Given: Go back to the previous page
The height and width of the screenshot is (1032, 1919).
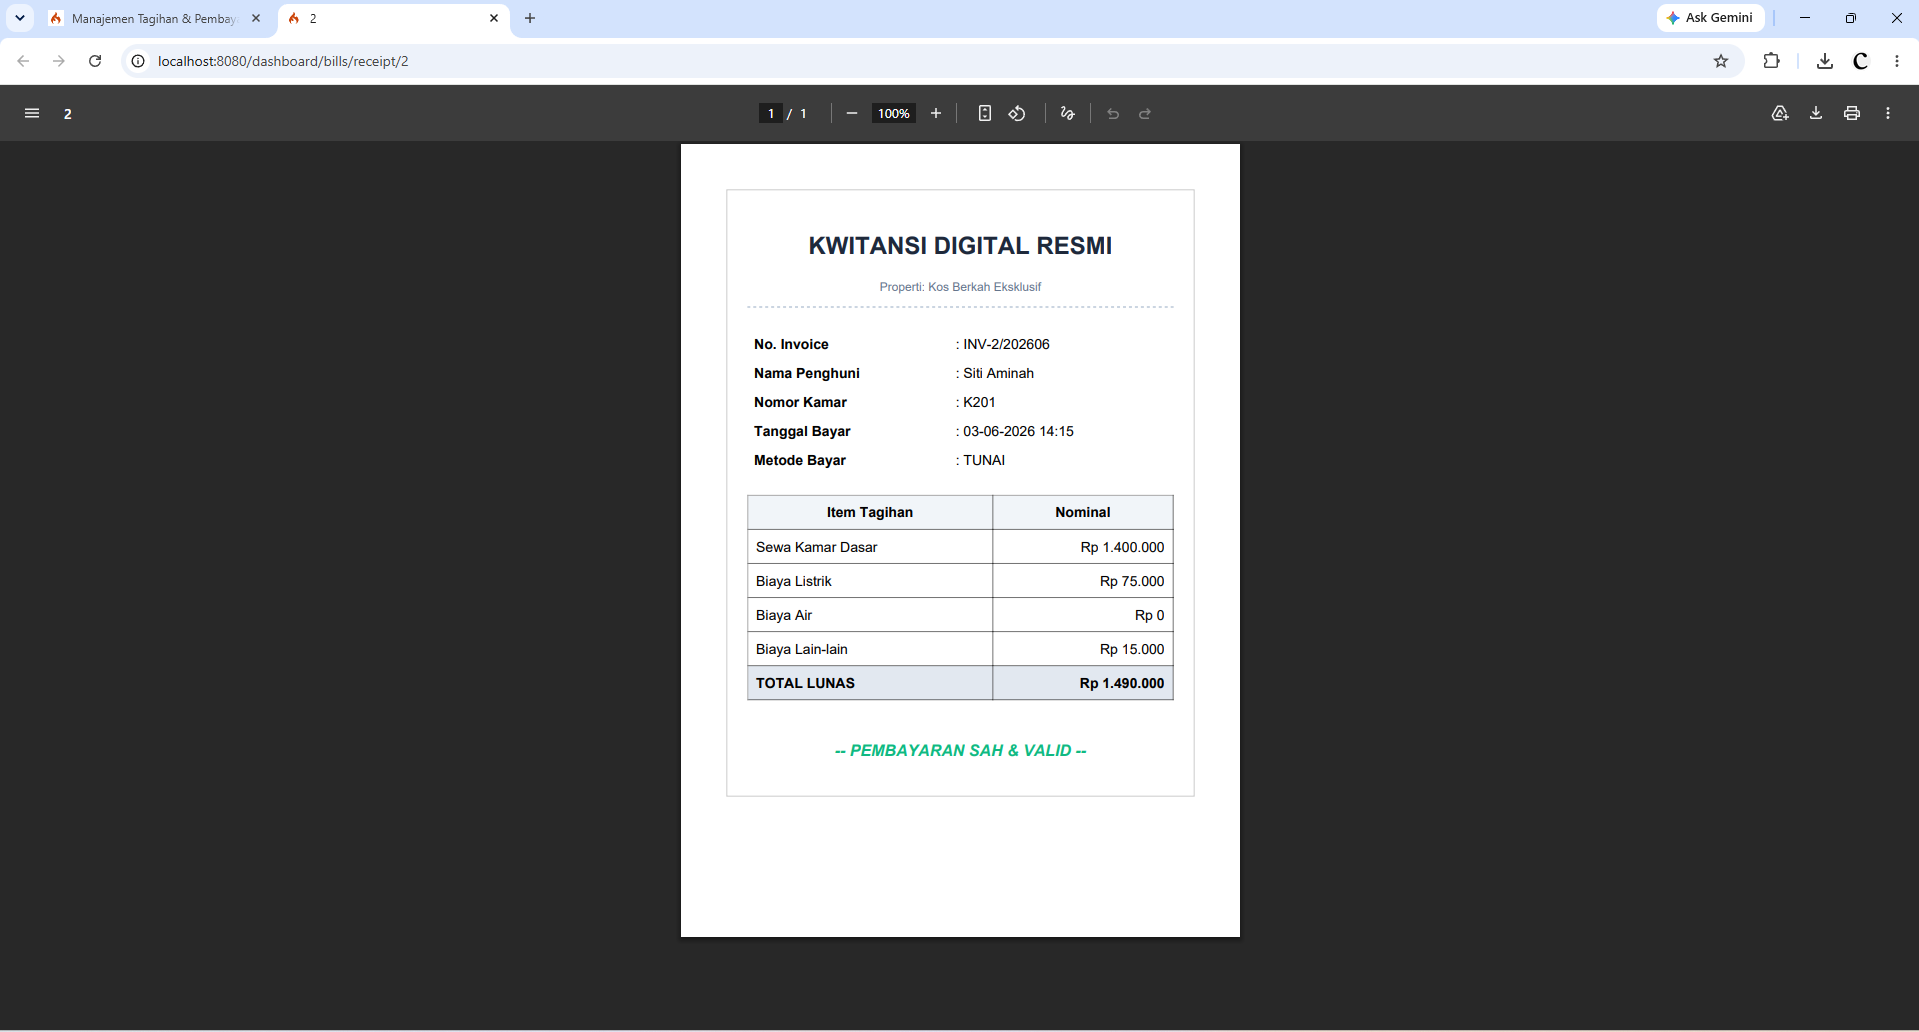Looking at the screenshot, I should (23, 61).
